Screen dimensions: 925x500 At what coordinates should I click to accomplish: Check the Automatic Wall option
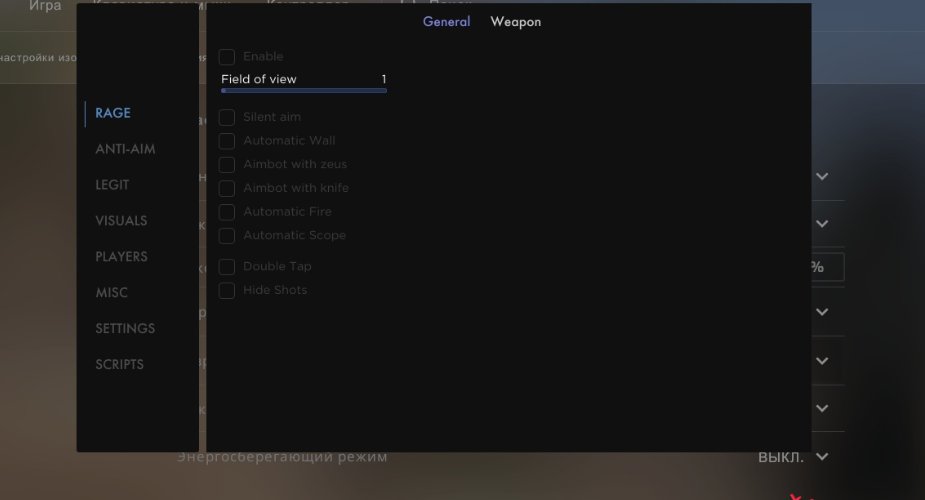[227, 141]
